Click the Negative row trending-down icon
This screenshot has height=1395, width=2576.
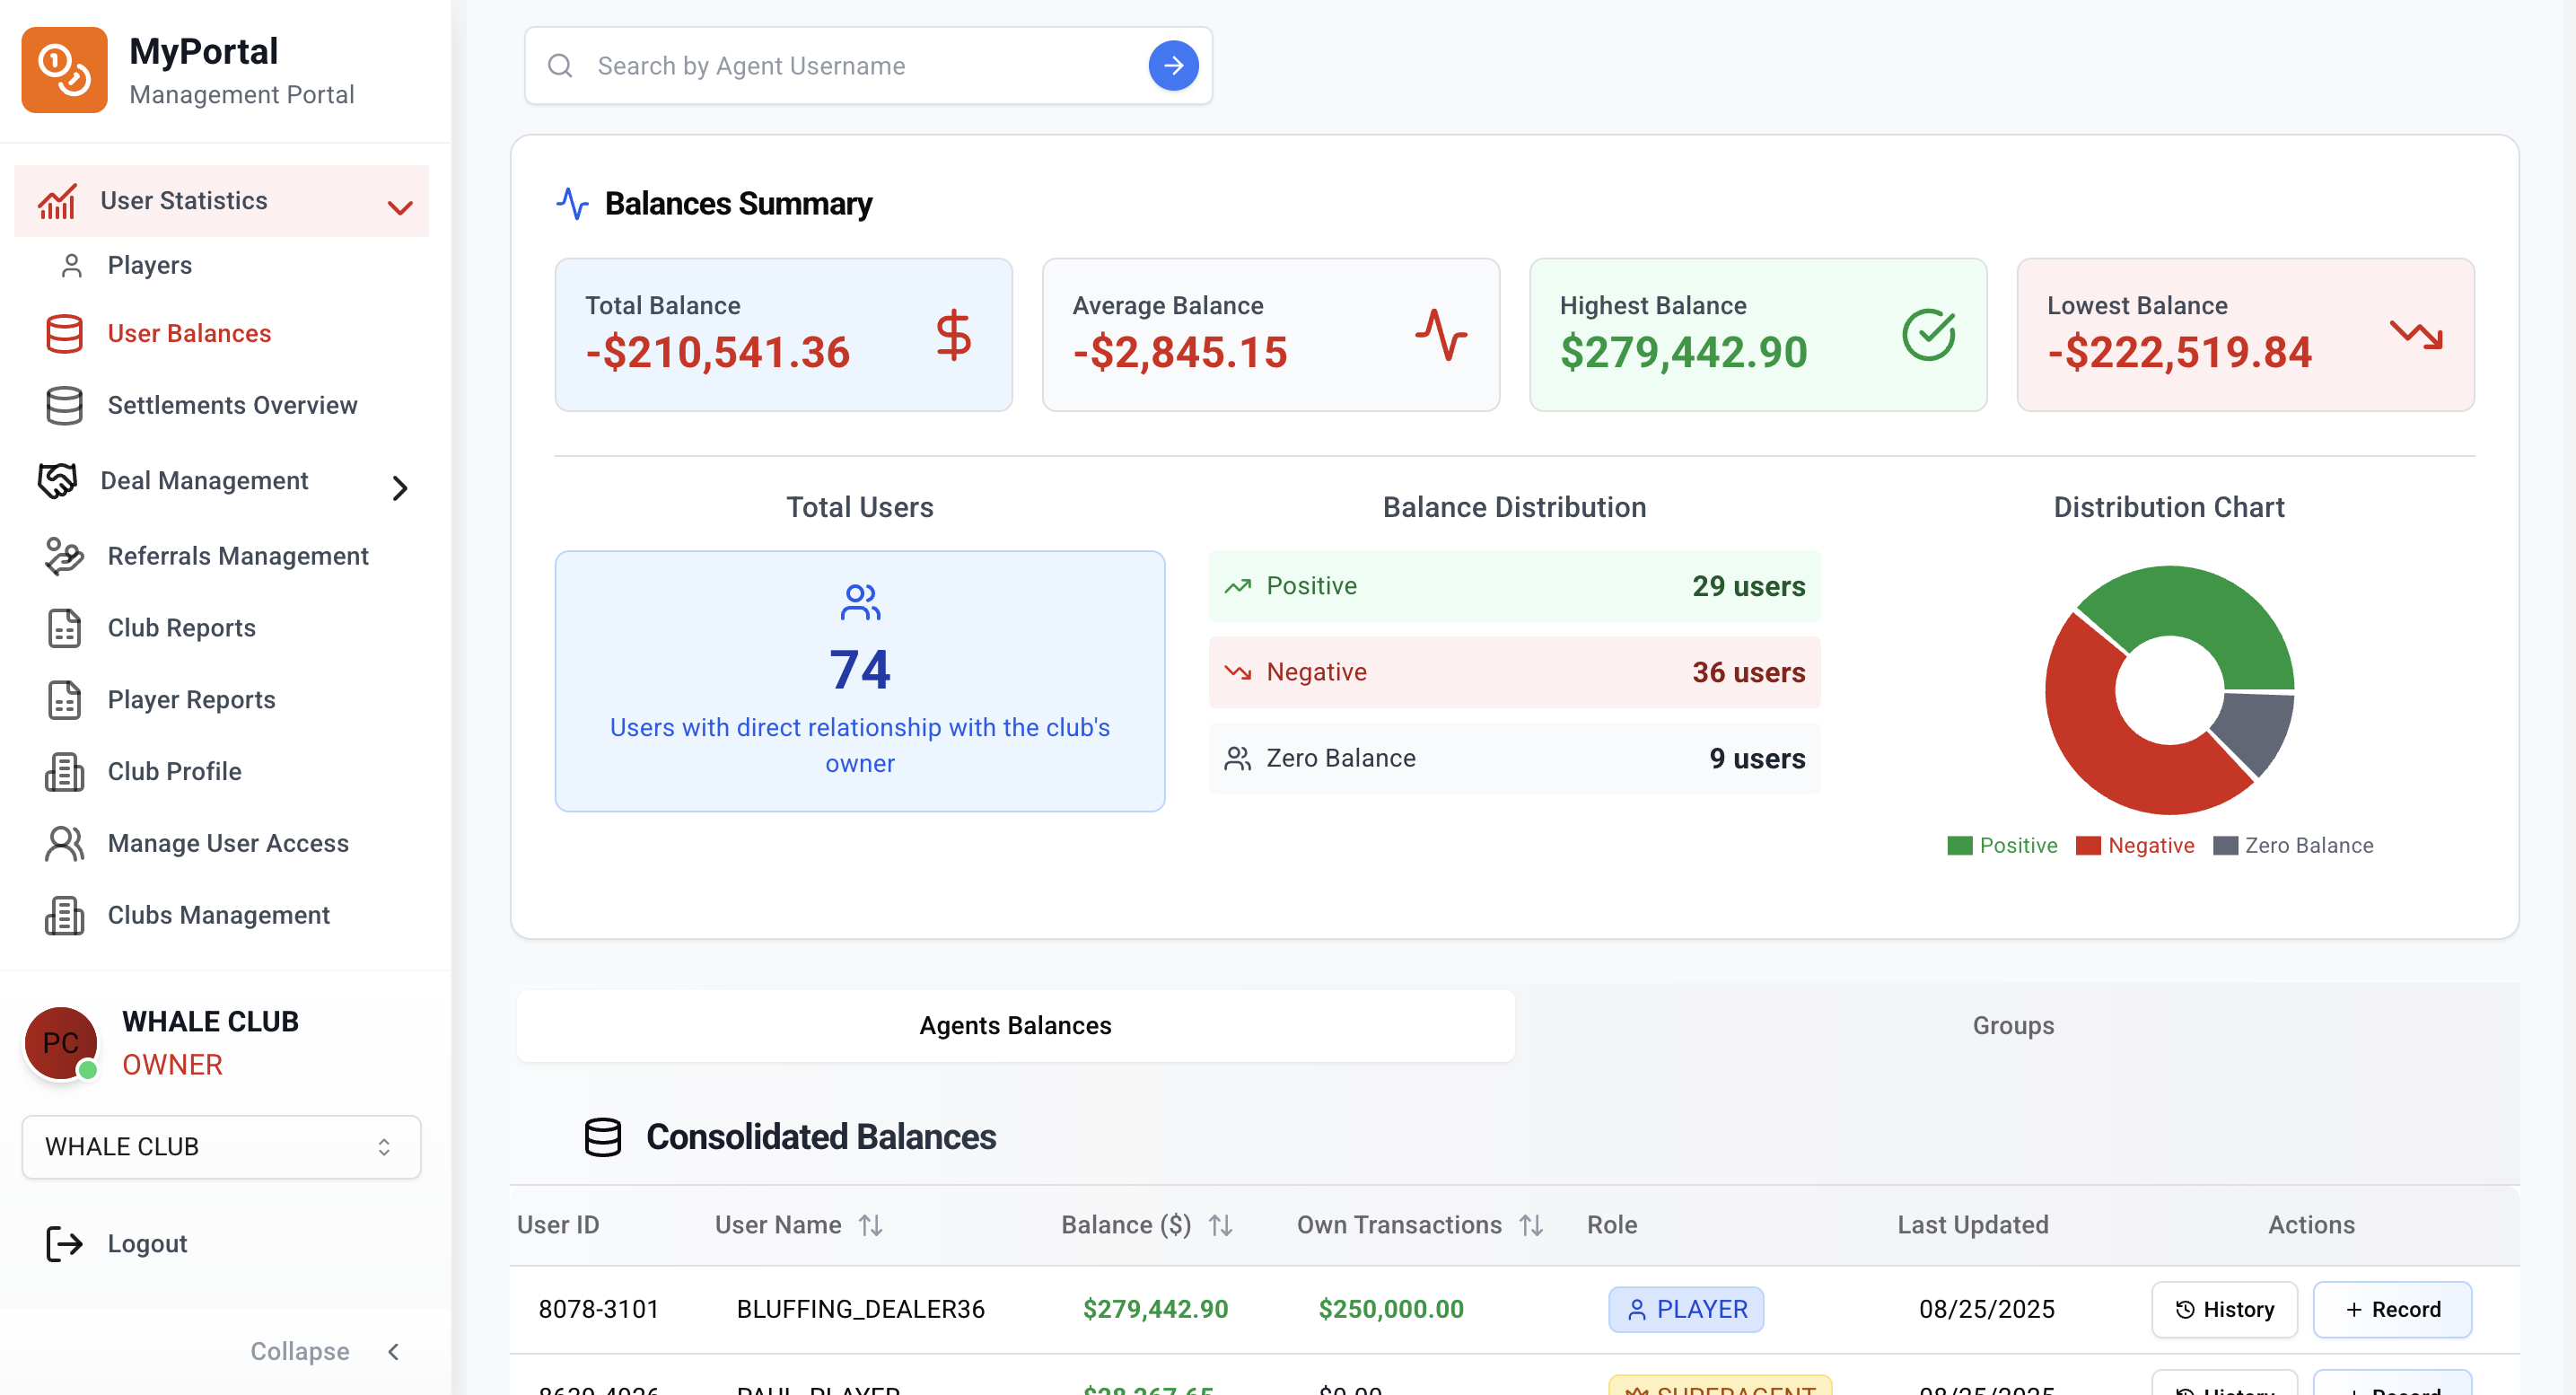1237,672
